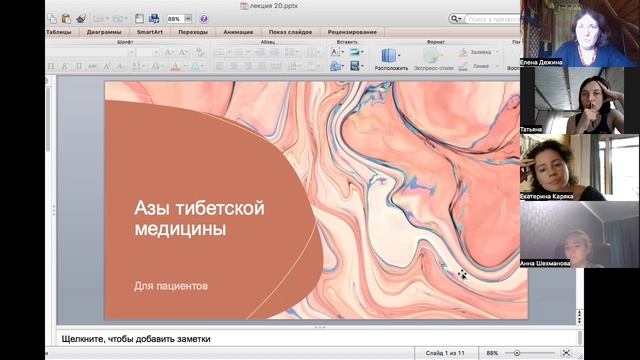Open the Диаграммы ribbon tab
The width and height of the screenshot is (640, 360).
104,32
